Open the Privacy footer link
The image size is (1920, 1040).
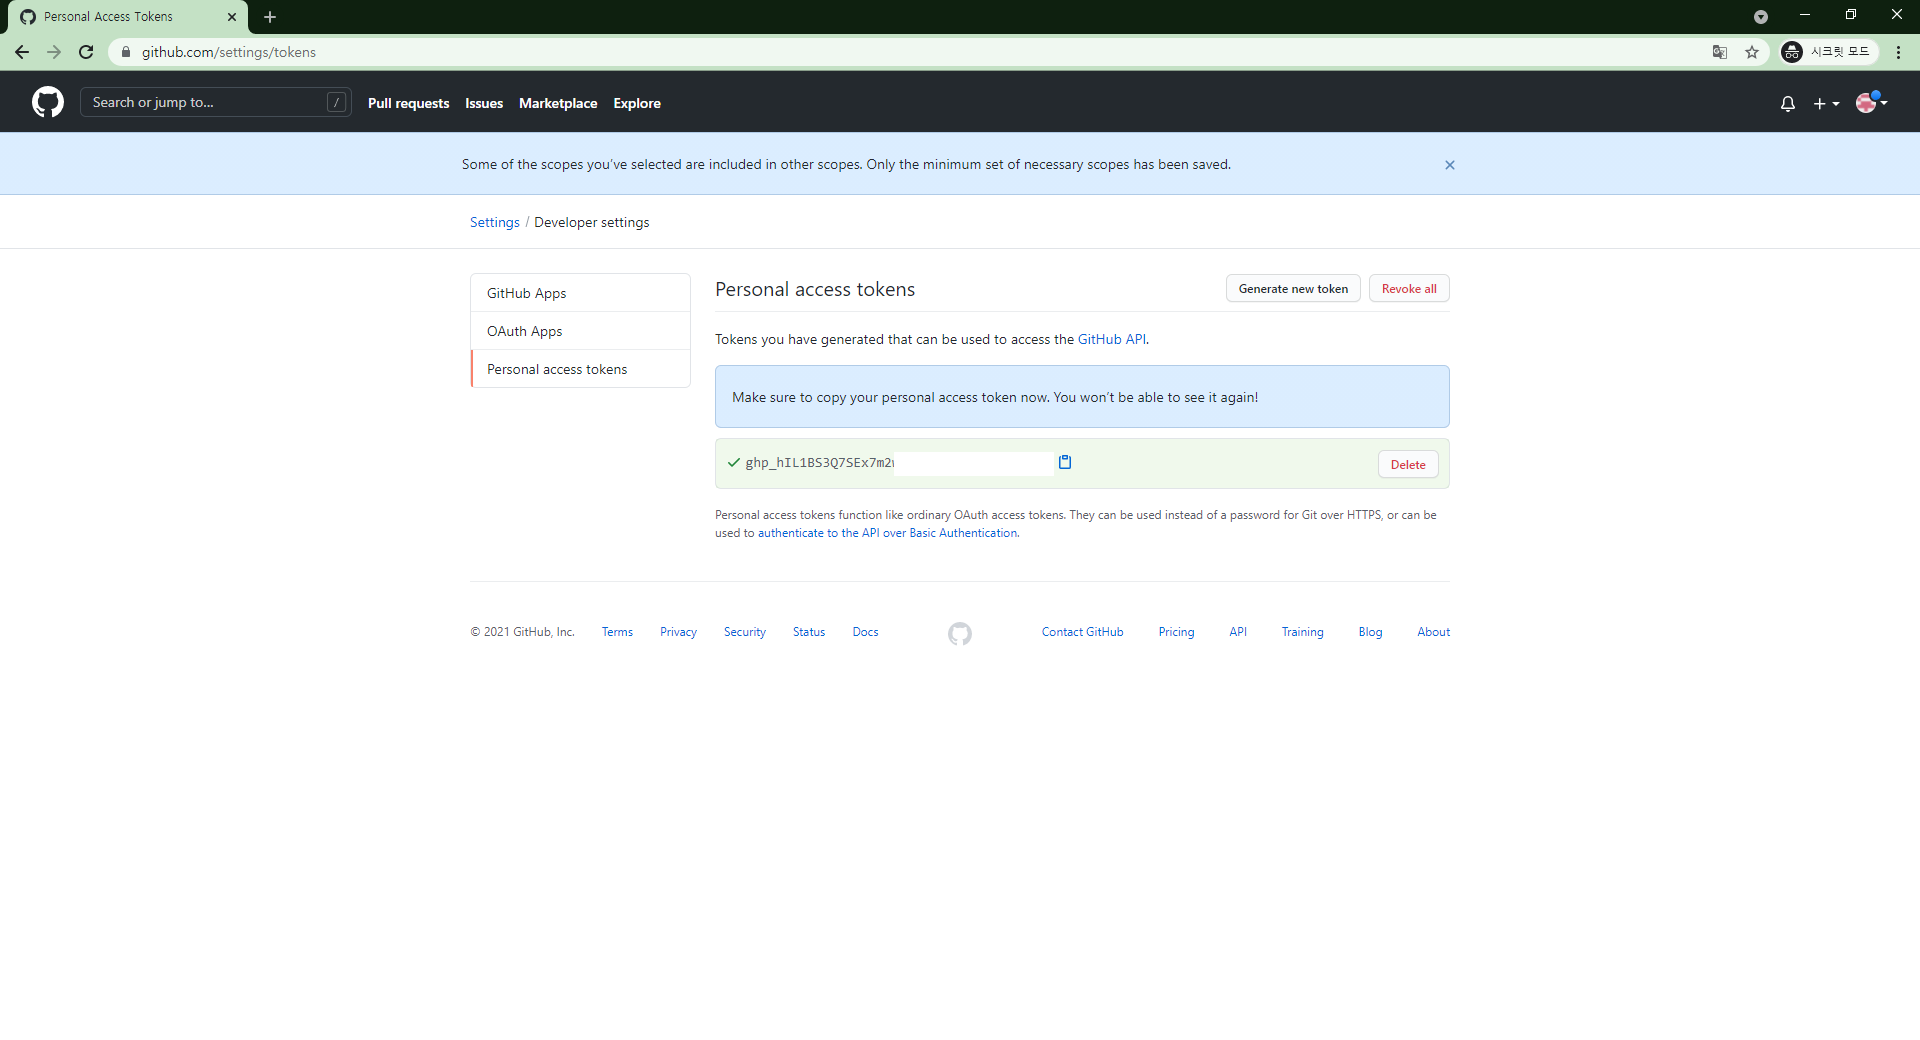pos(678,632)
